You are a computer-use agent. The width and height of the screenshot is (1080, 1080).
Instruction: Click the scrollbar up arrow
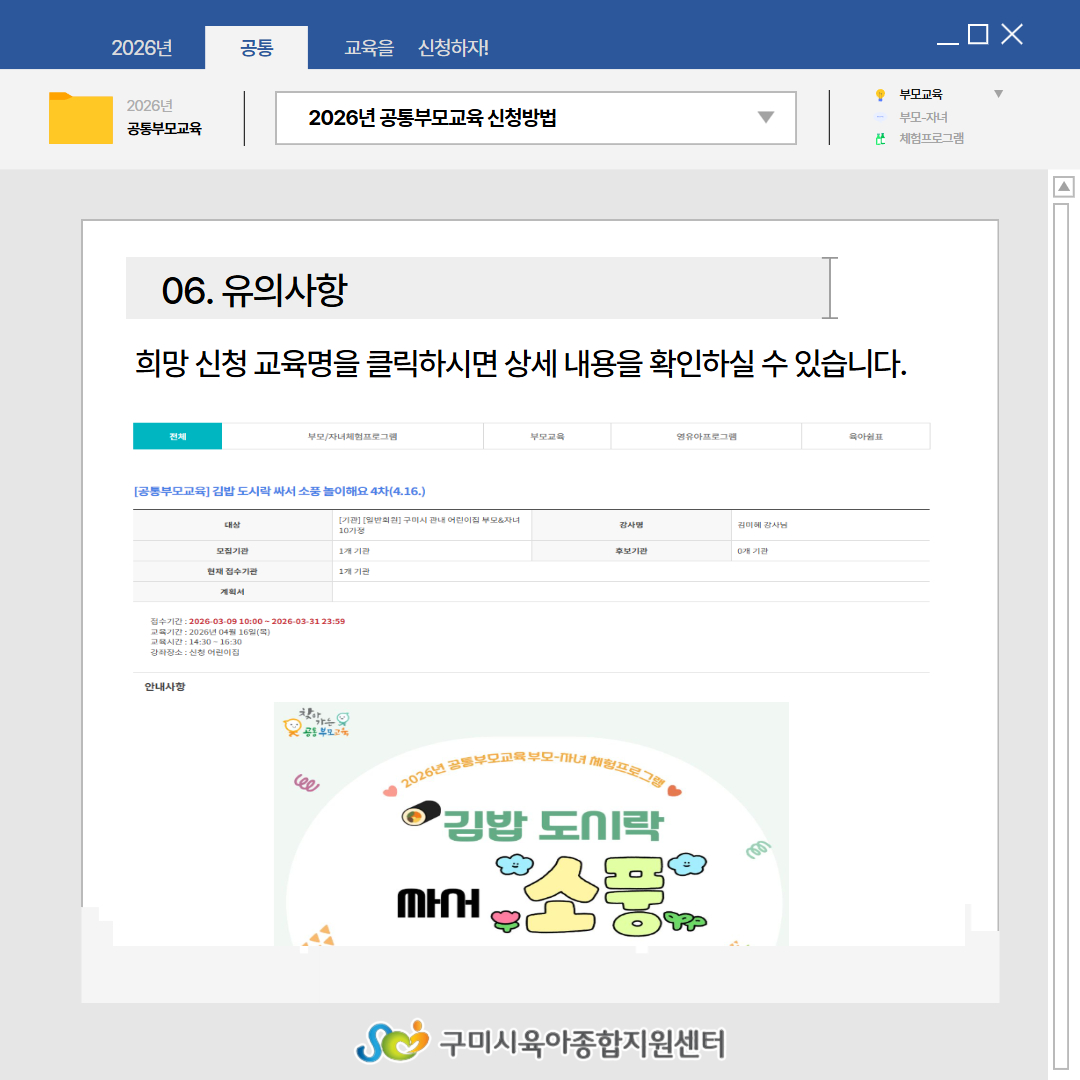click(1064, 187)
